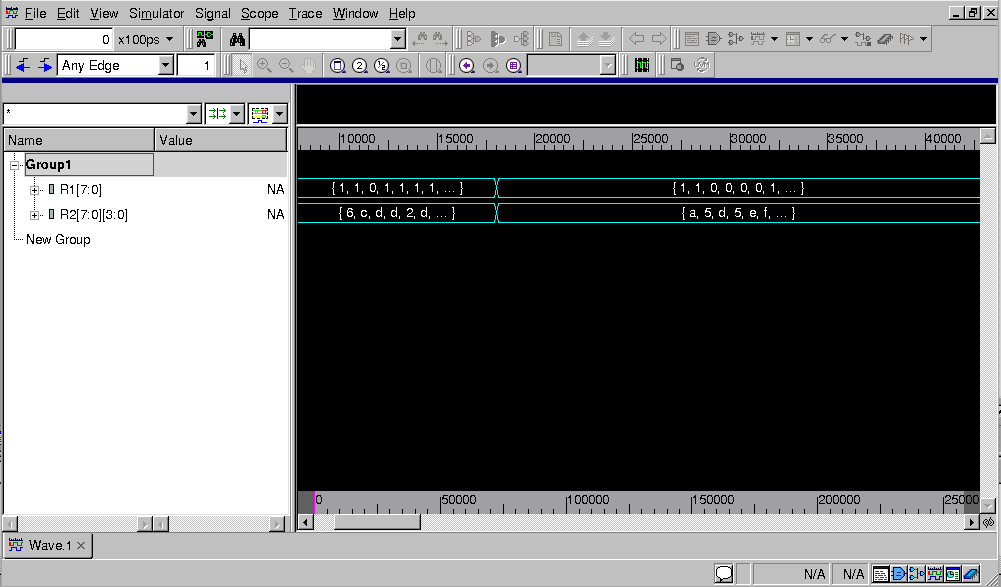Image resolution: width=1001 pixels, height=587 pixels.
Task: Click the zoom in magnifier tool
Action: click(264, 65)
